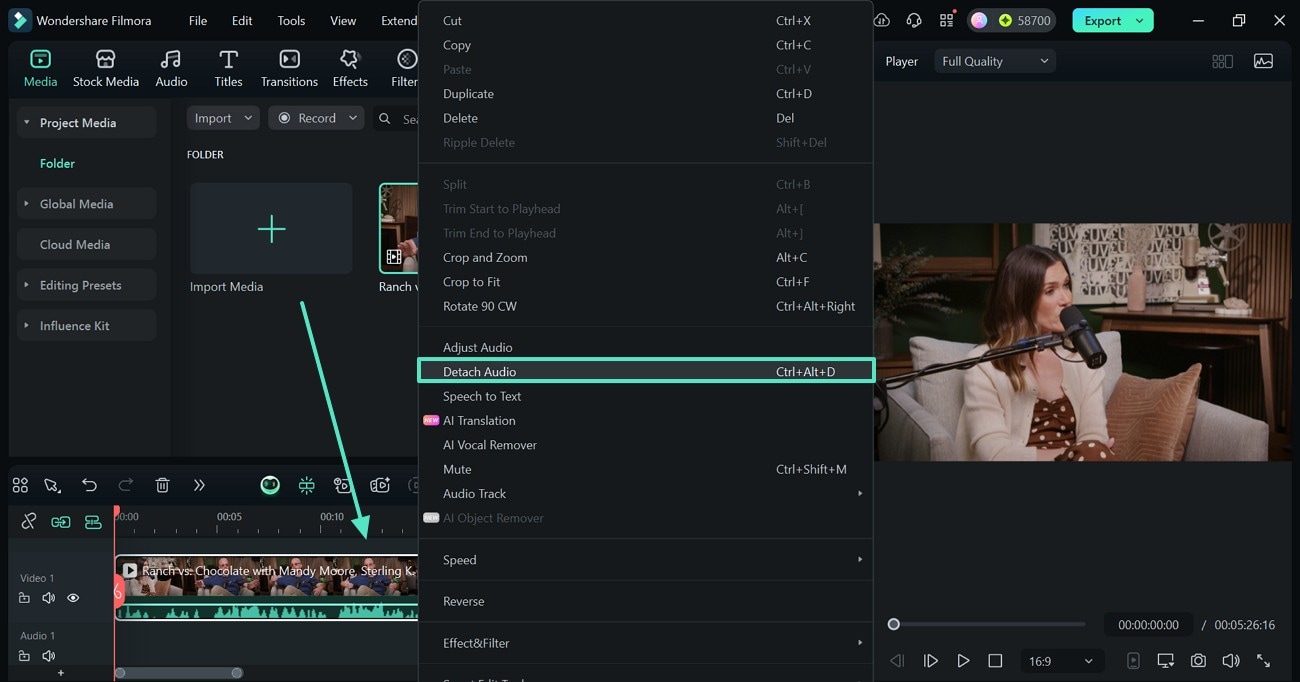Expand the Global Media section

(x=26, y=203)
